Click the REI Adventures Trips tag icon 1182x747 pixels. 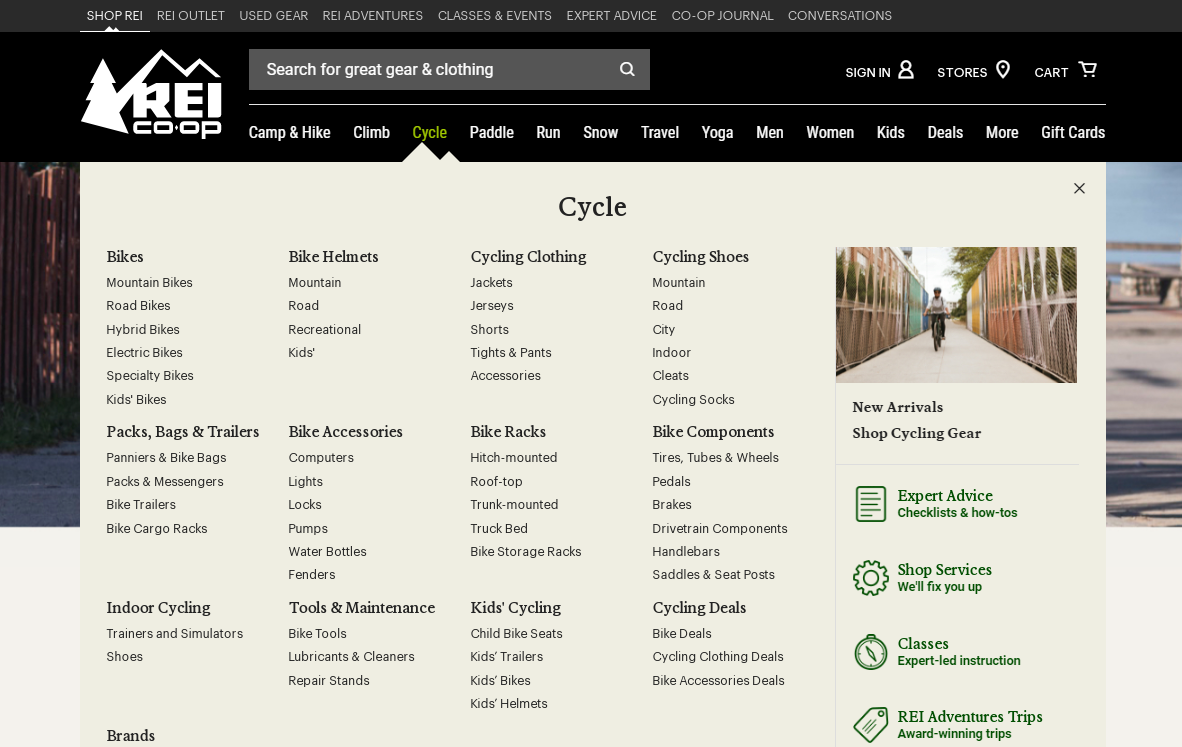click(x=870, y=725)
